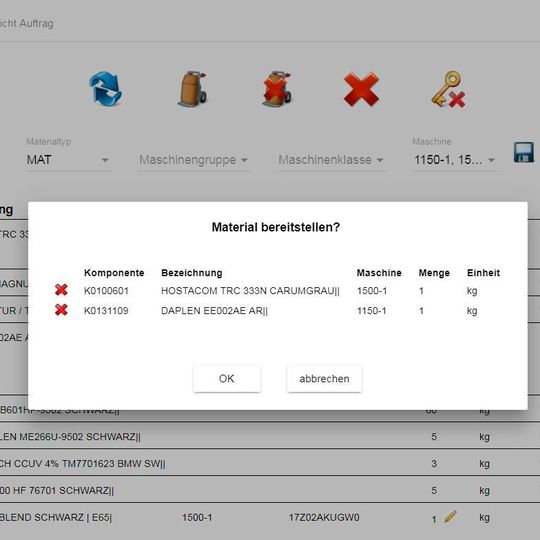Click the Einheit column header
This screenshot has width=540, height=540.
coord(483,273)
